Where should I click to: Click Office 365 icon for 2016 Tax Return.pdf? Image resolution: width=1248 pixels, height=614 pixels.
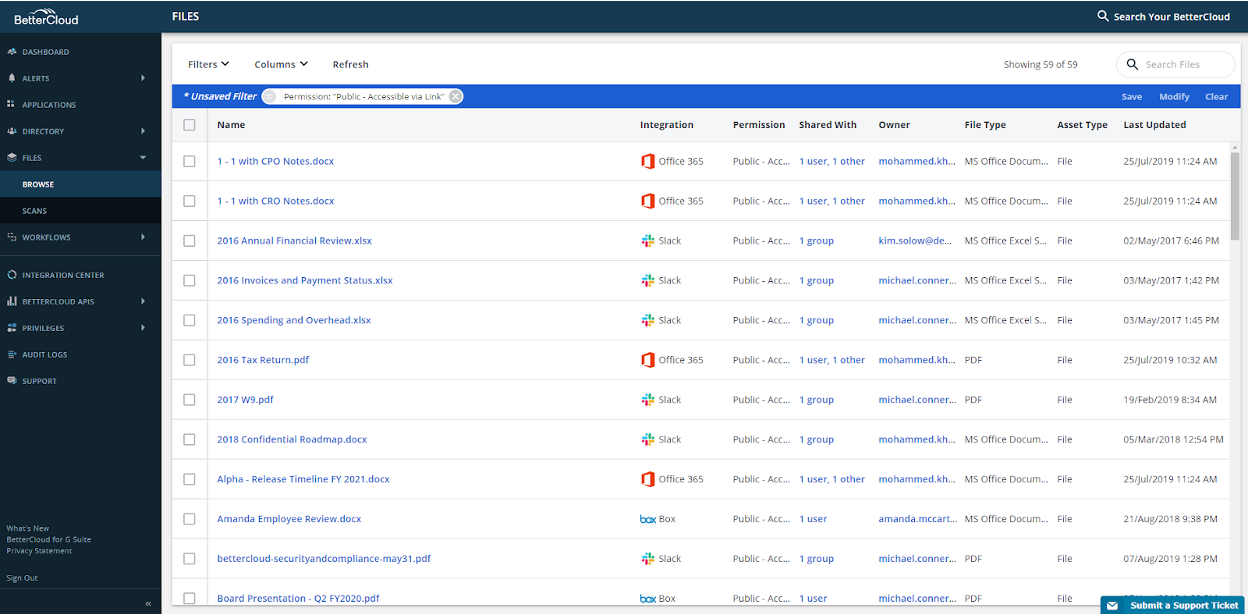(647, 360)
